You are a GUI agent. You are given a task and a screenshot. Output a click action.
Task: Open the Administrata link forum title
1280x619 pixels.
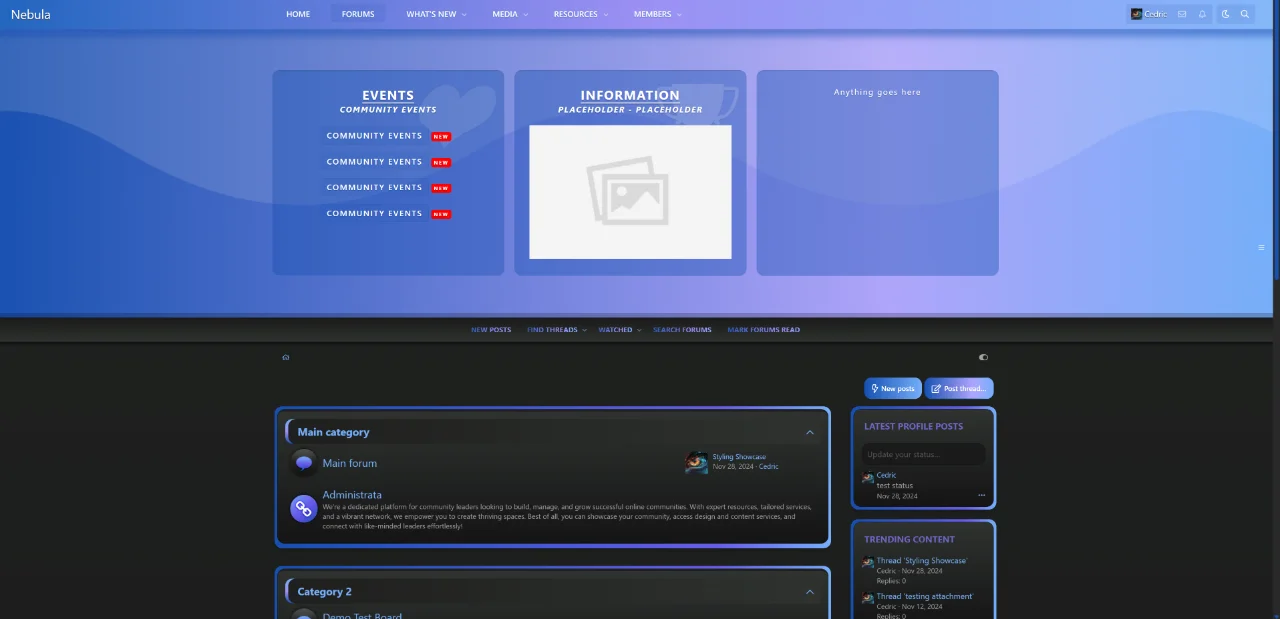point(352,495)
